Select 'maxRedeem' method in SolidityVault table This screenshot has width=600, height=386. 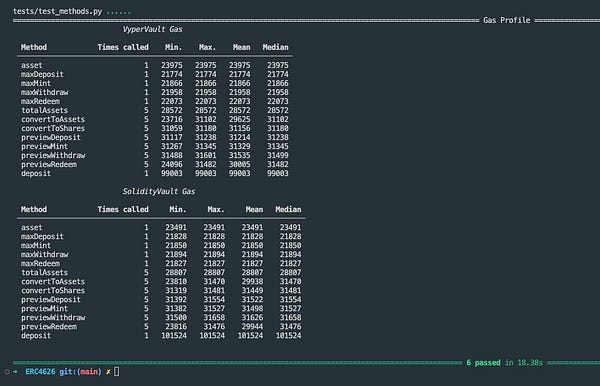[41, 264]
